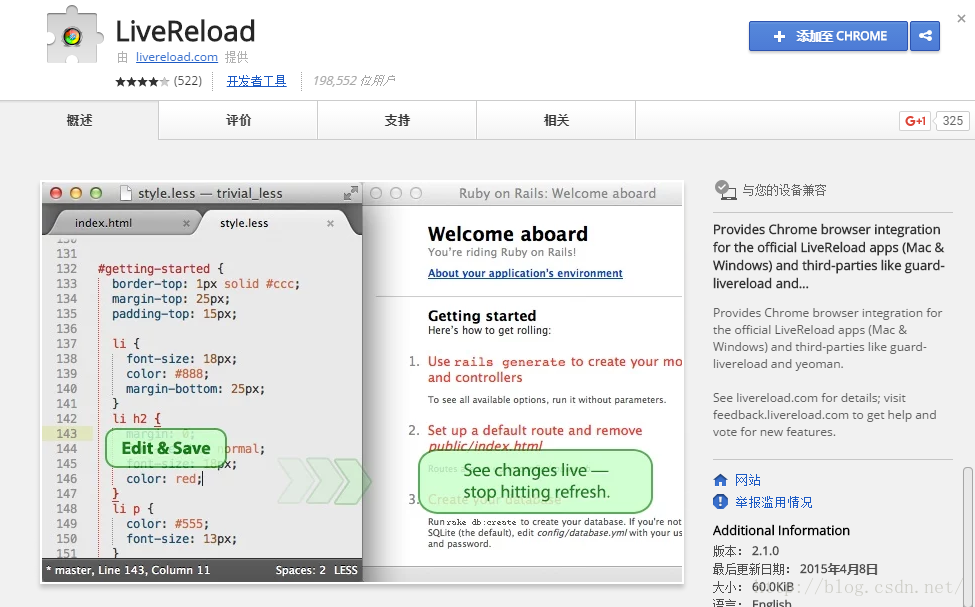Click the home icon next to 网站

point(720,480)
